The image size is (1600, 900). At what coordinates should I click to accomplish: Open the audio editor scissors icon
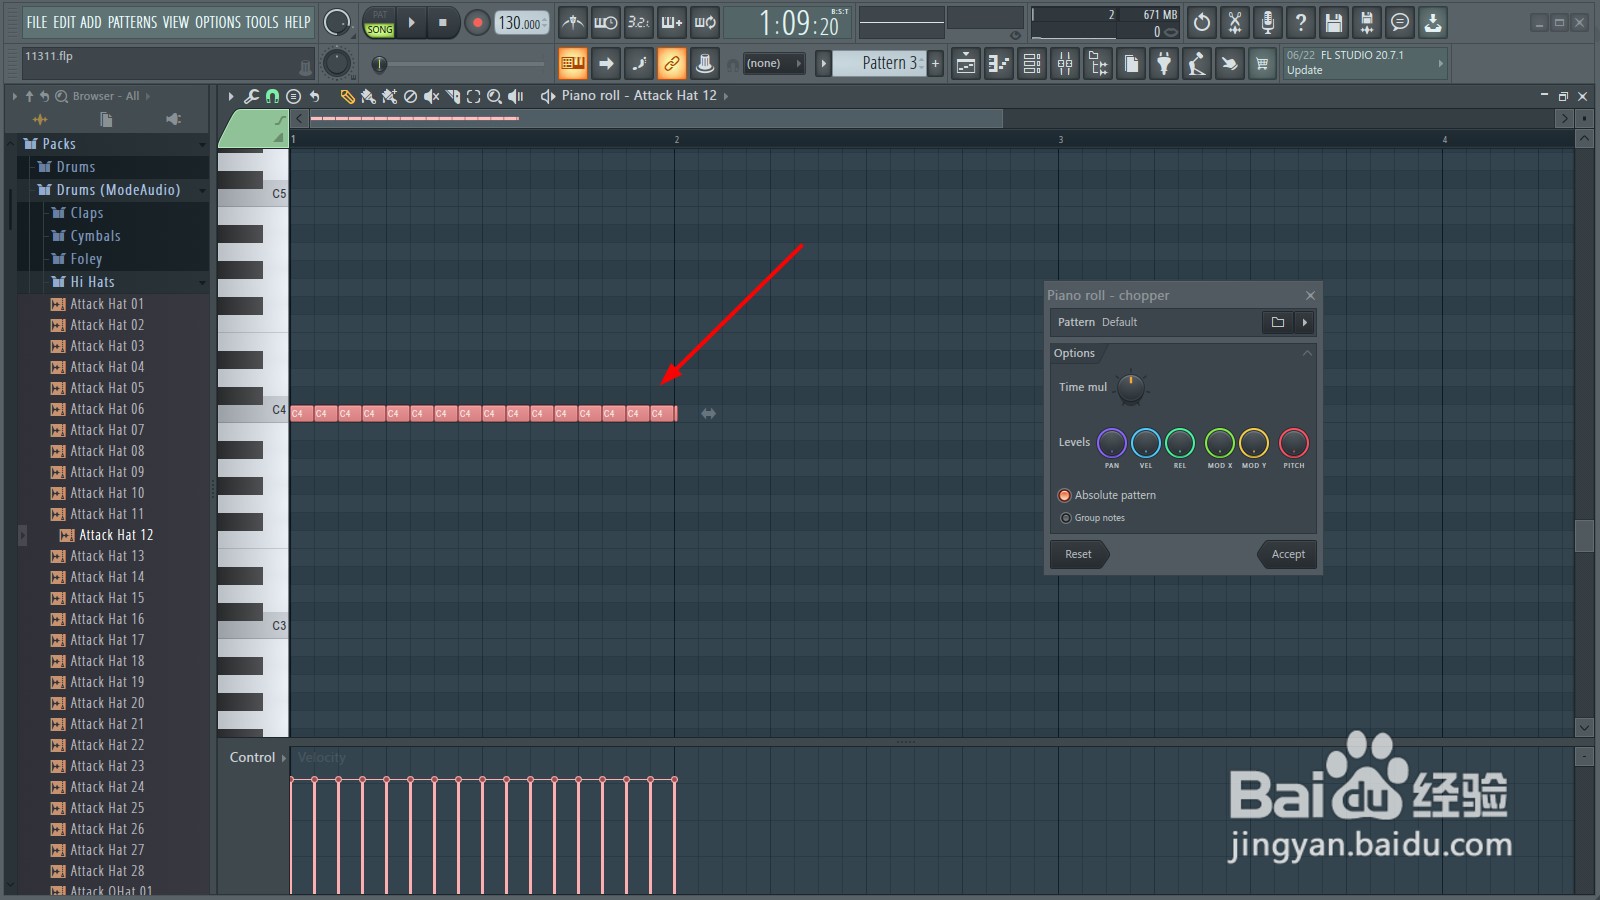pyautogui.click(x=1235, y=22)
